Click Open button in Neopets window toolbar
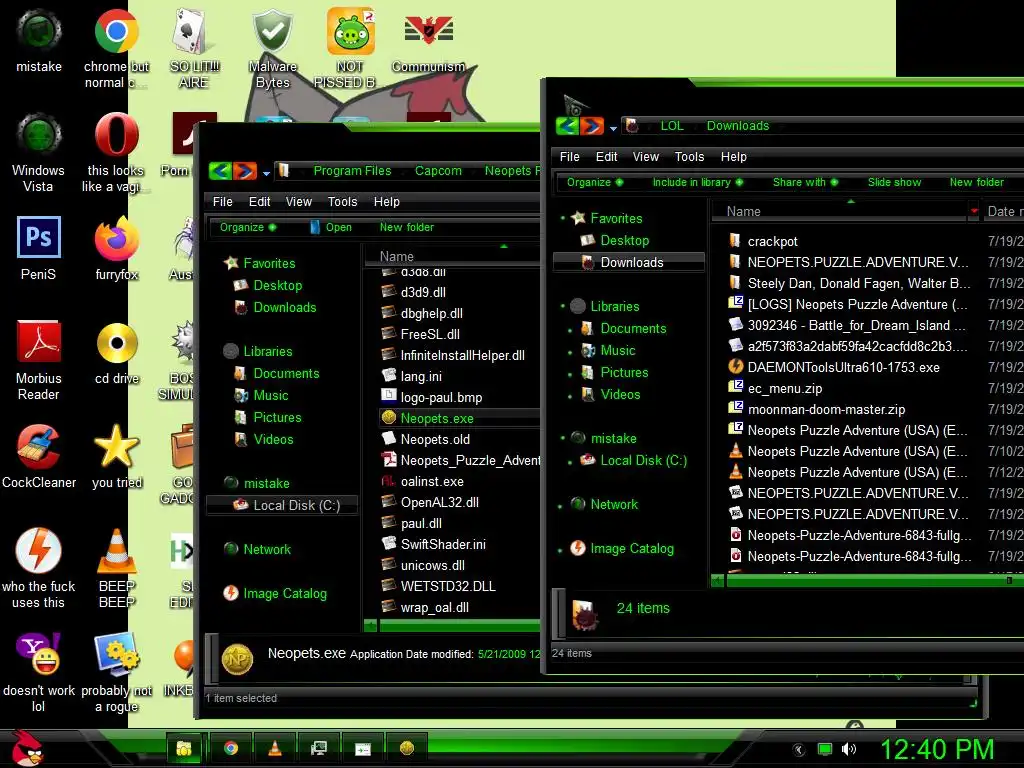The height and width of the screenshot is (768, 1024). pyautogui.click(x=331, y=227)
